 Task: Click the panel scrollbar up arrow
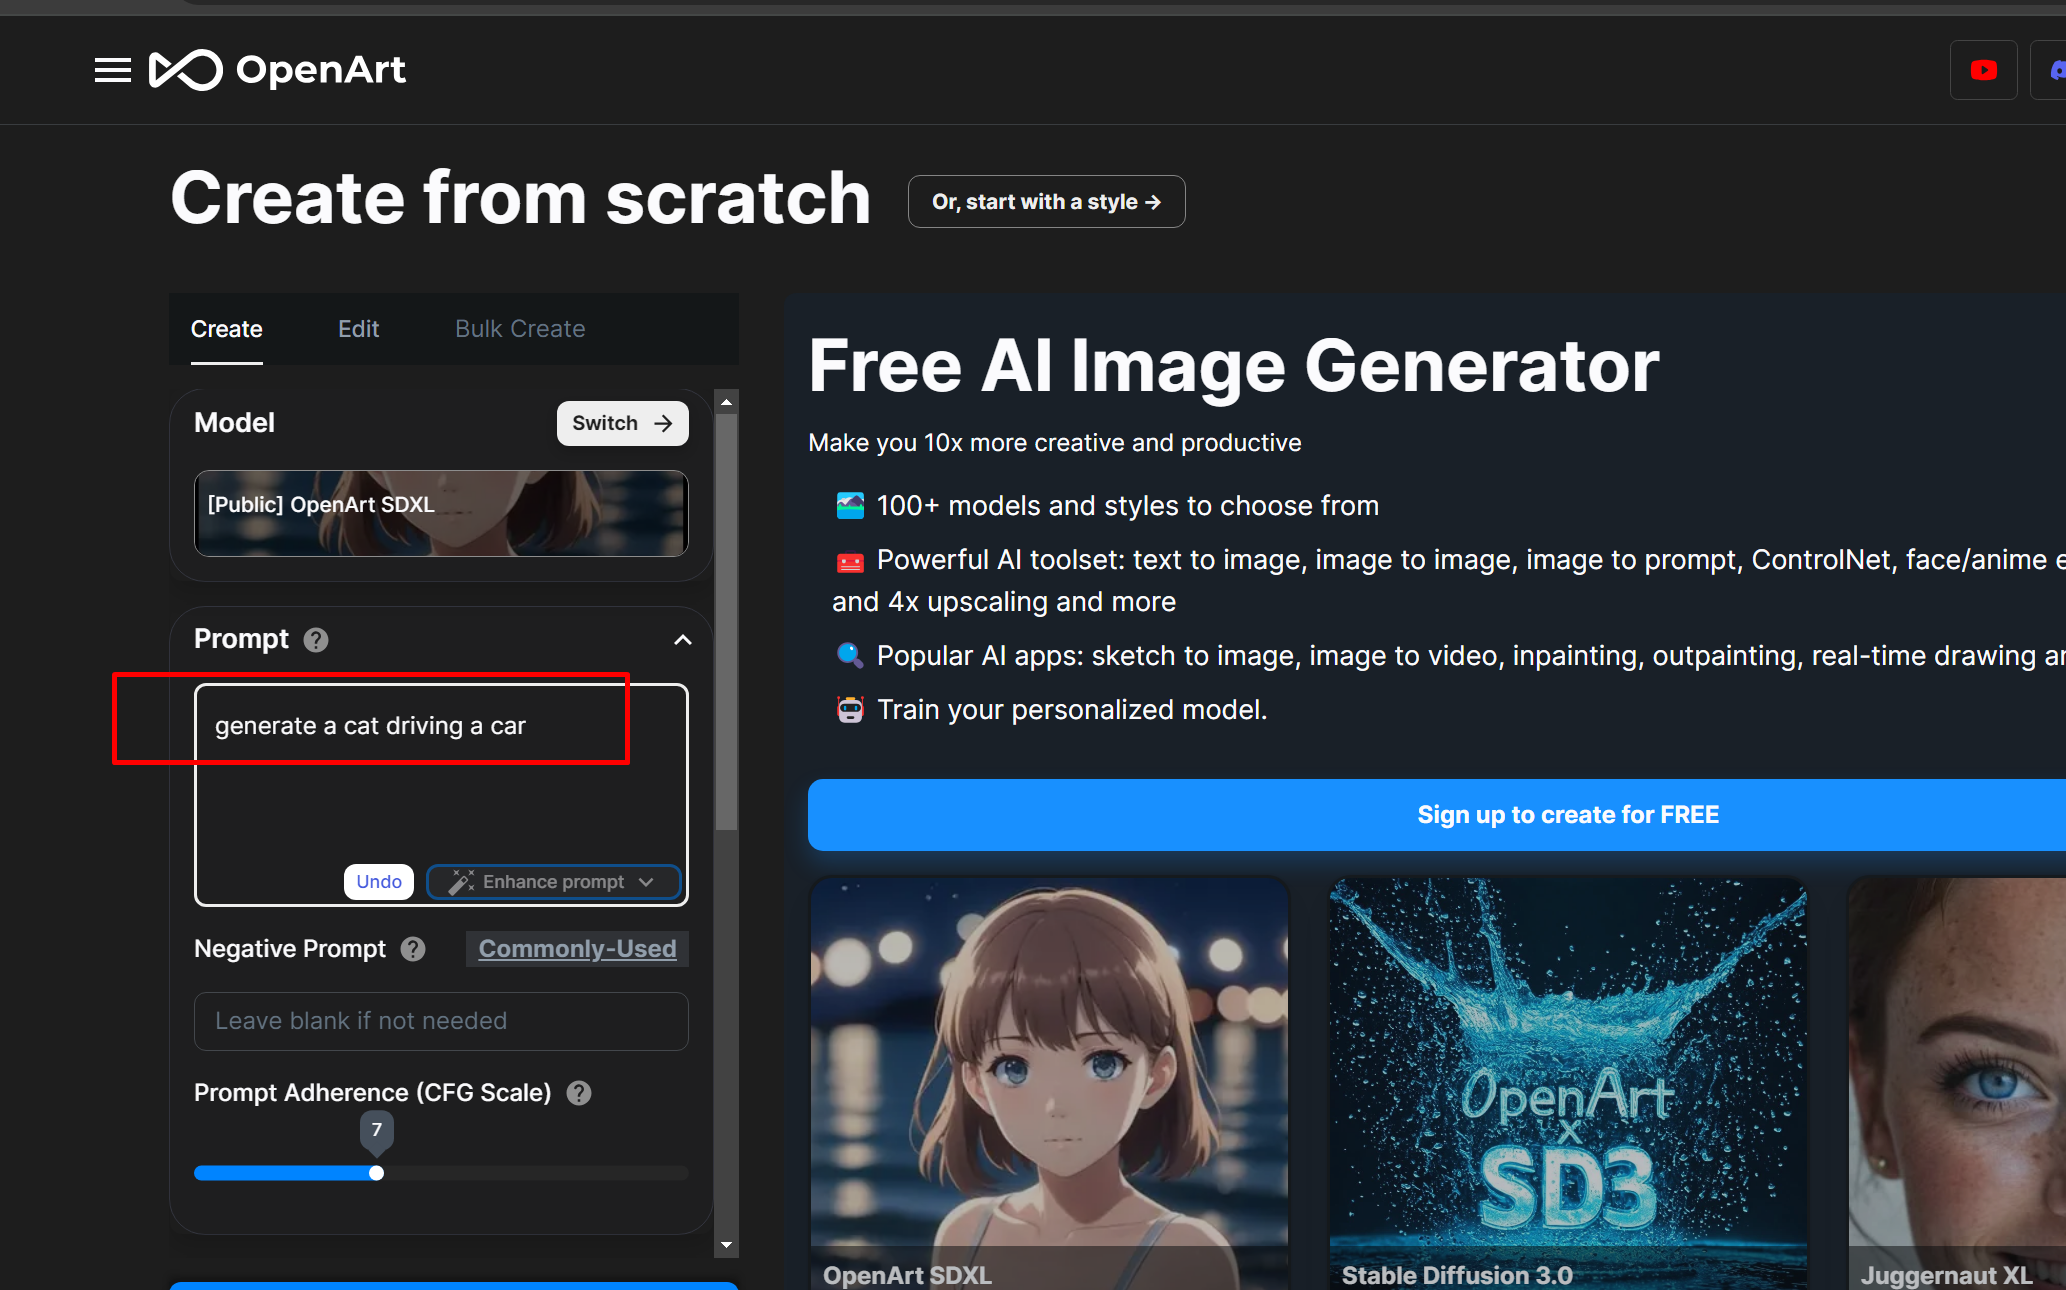(727, 402)
